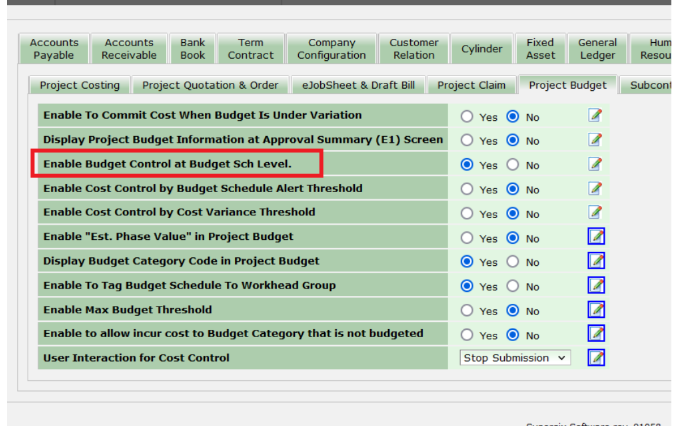Select No for Budget Control at Budget Sch Level
The height and width of the screenshot is (426, 675).
click(x=512, y=164)
